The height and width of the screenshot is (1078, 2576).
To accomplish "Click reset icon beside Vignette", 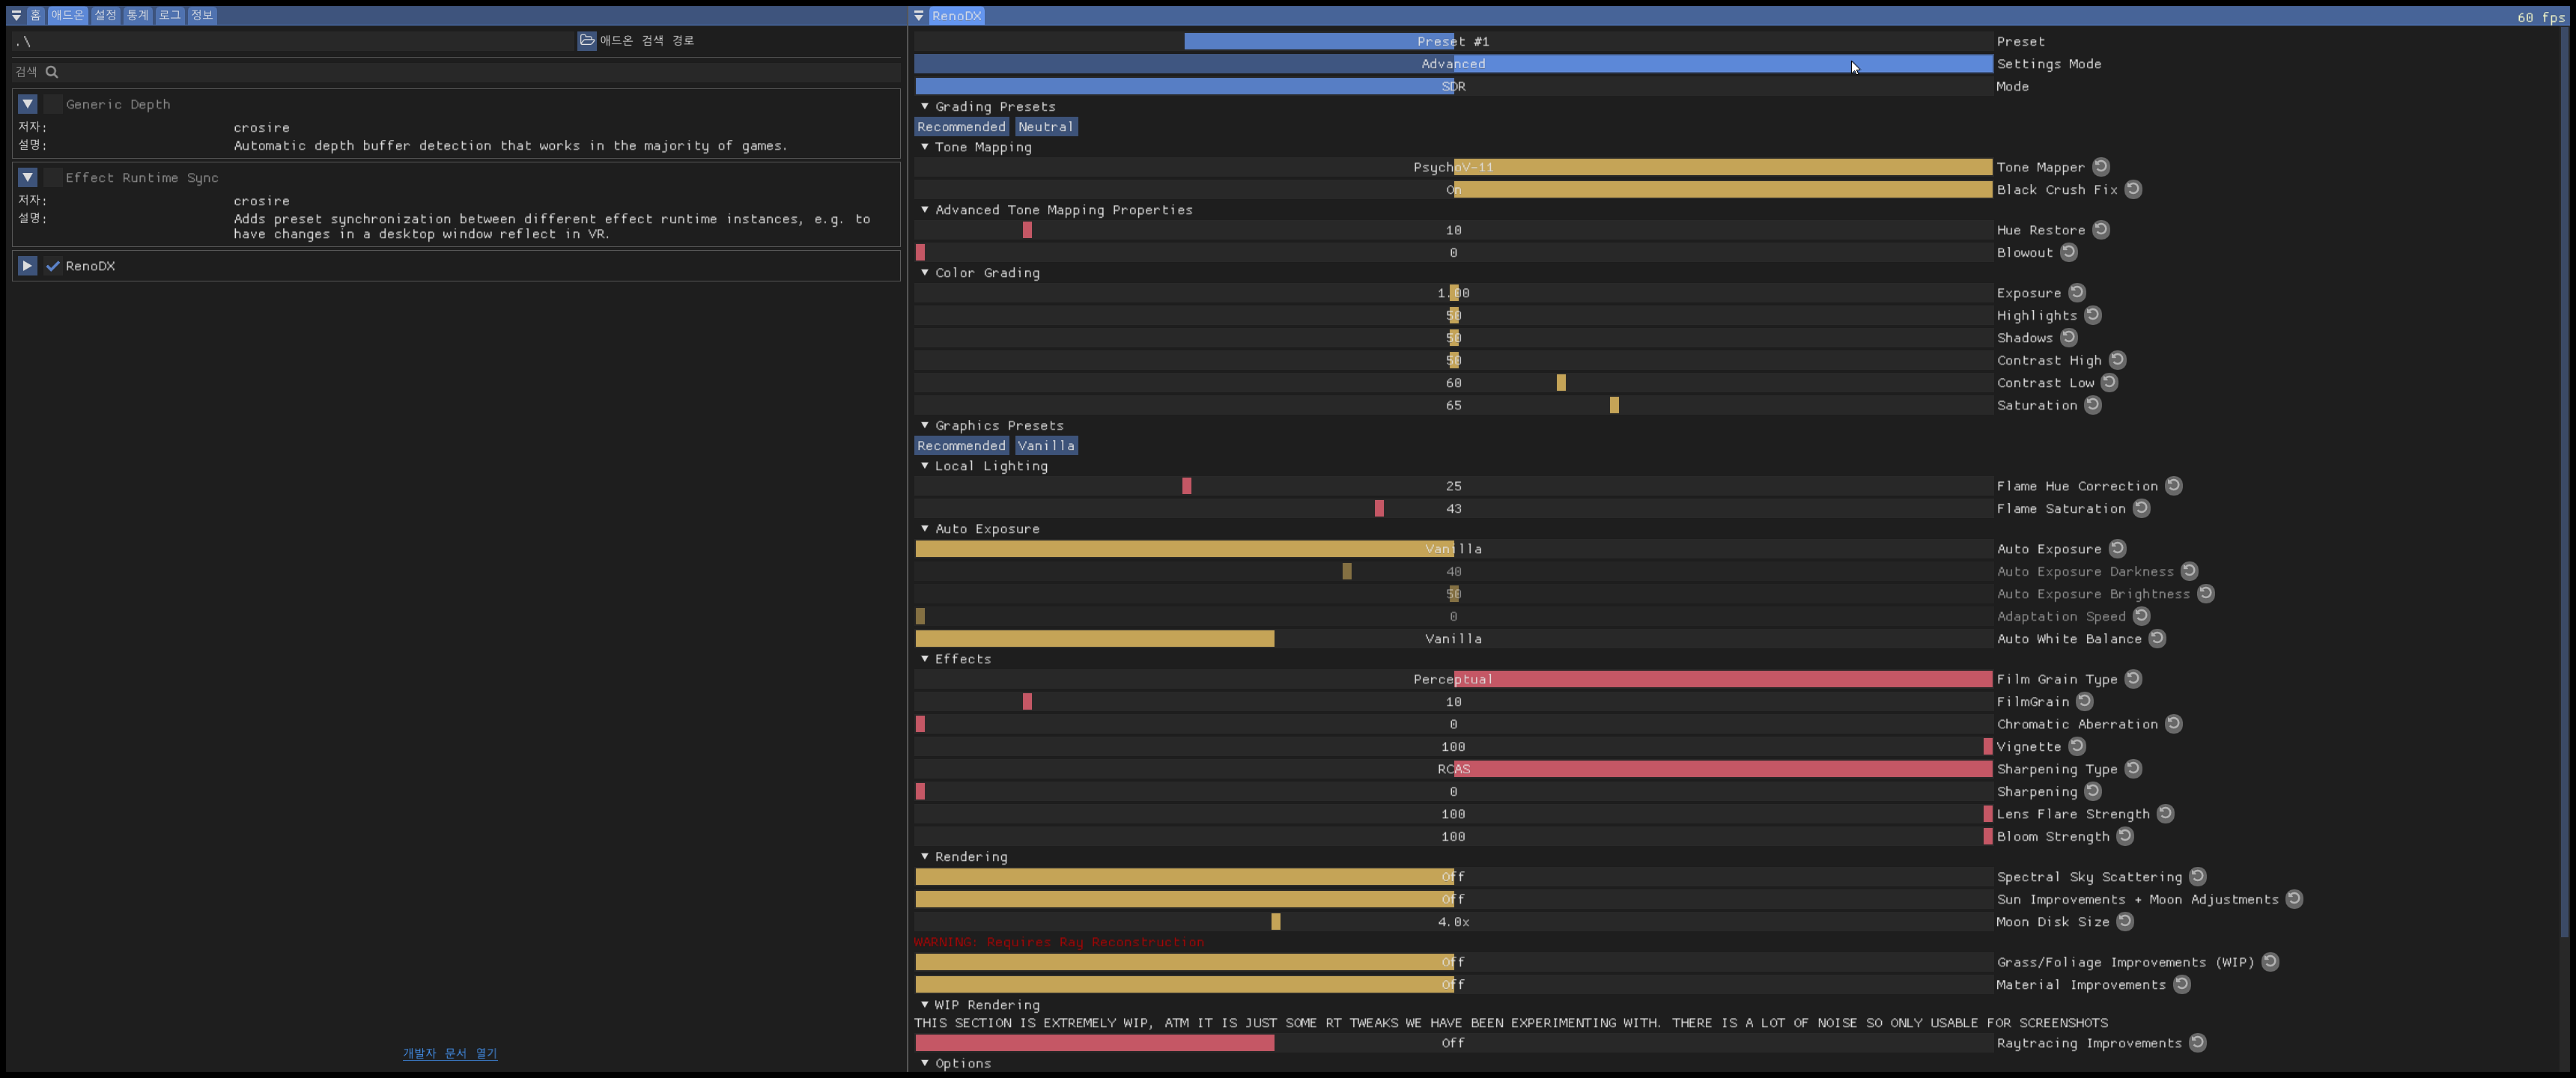I will [x=2077, y=746].
